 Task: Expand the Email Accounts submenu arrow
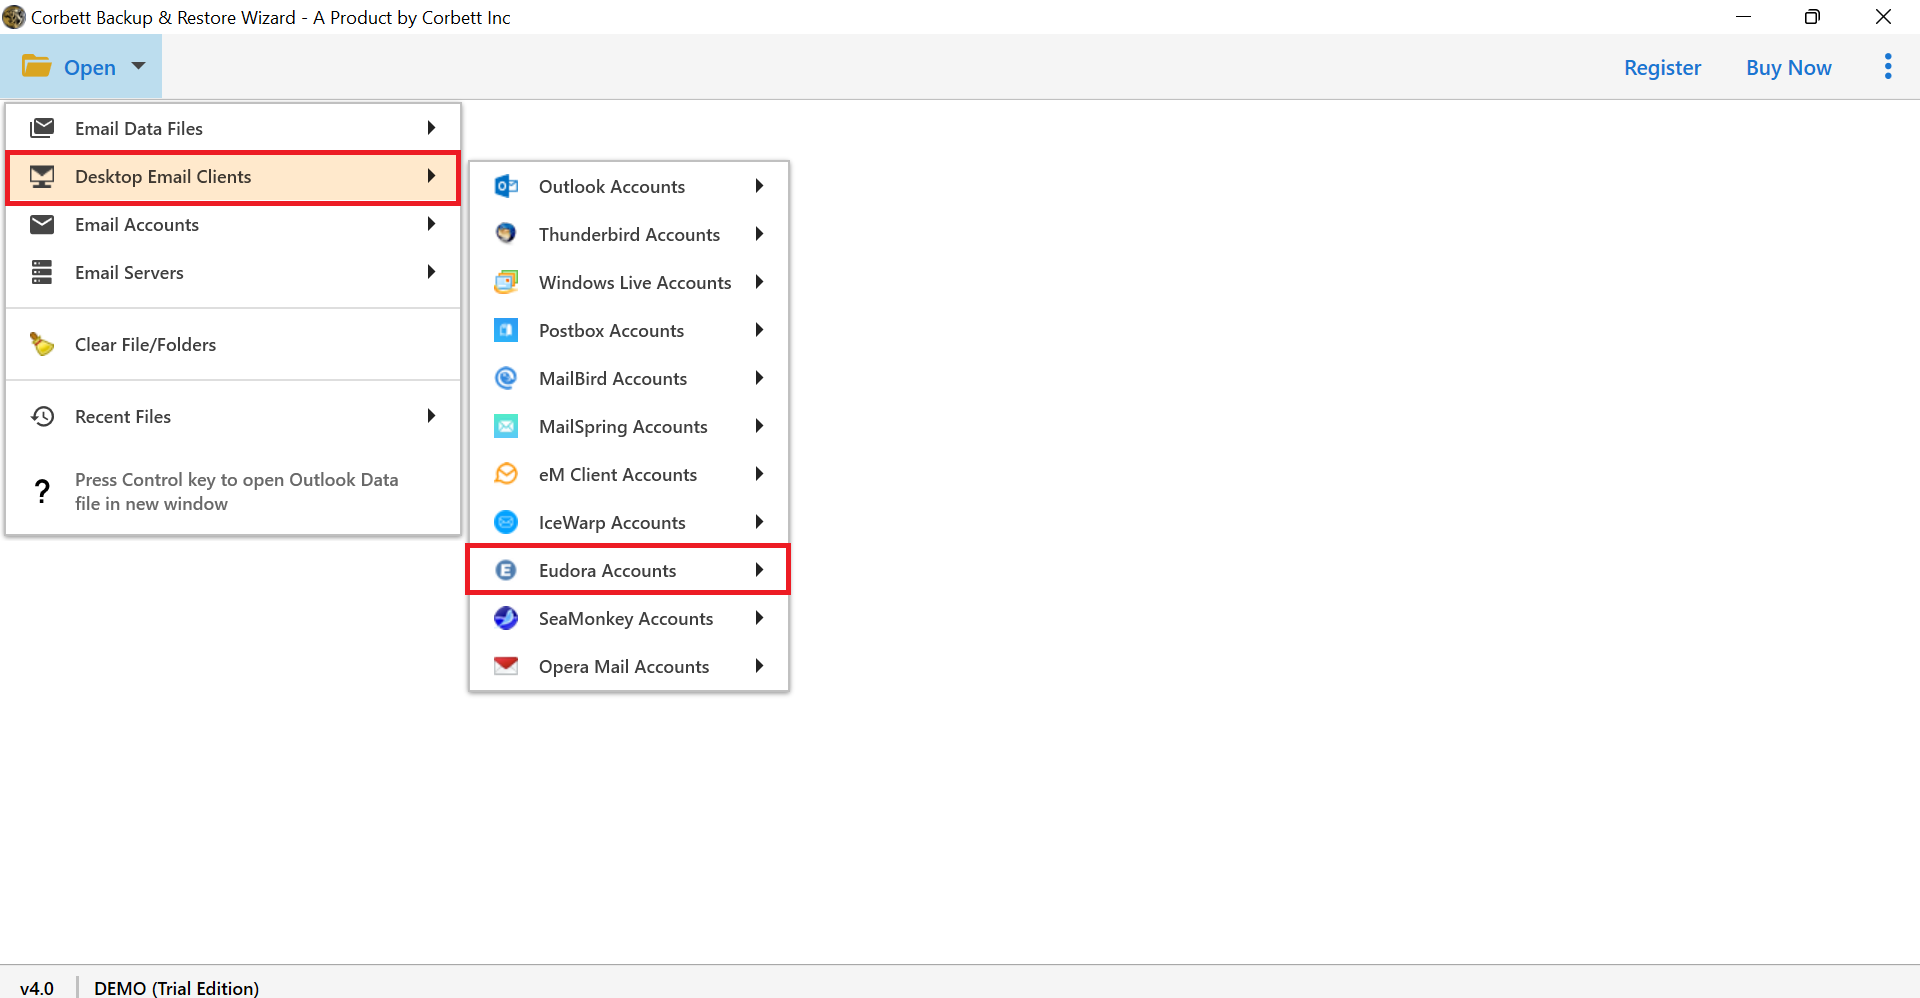(x=431, y=224)
